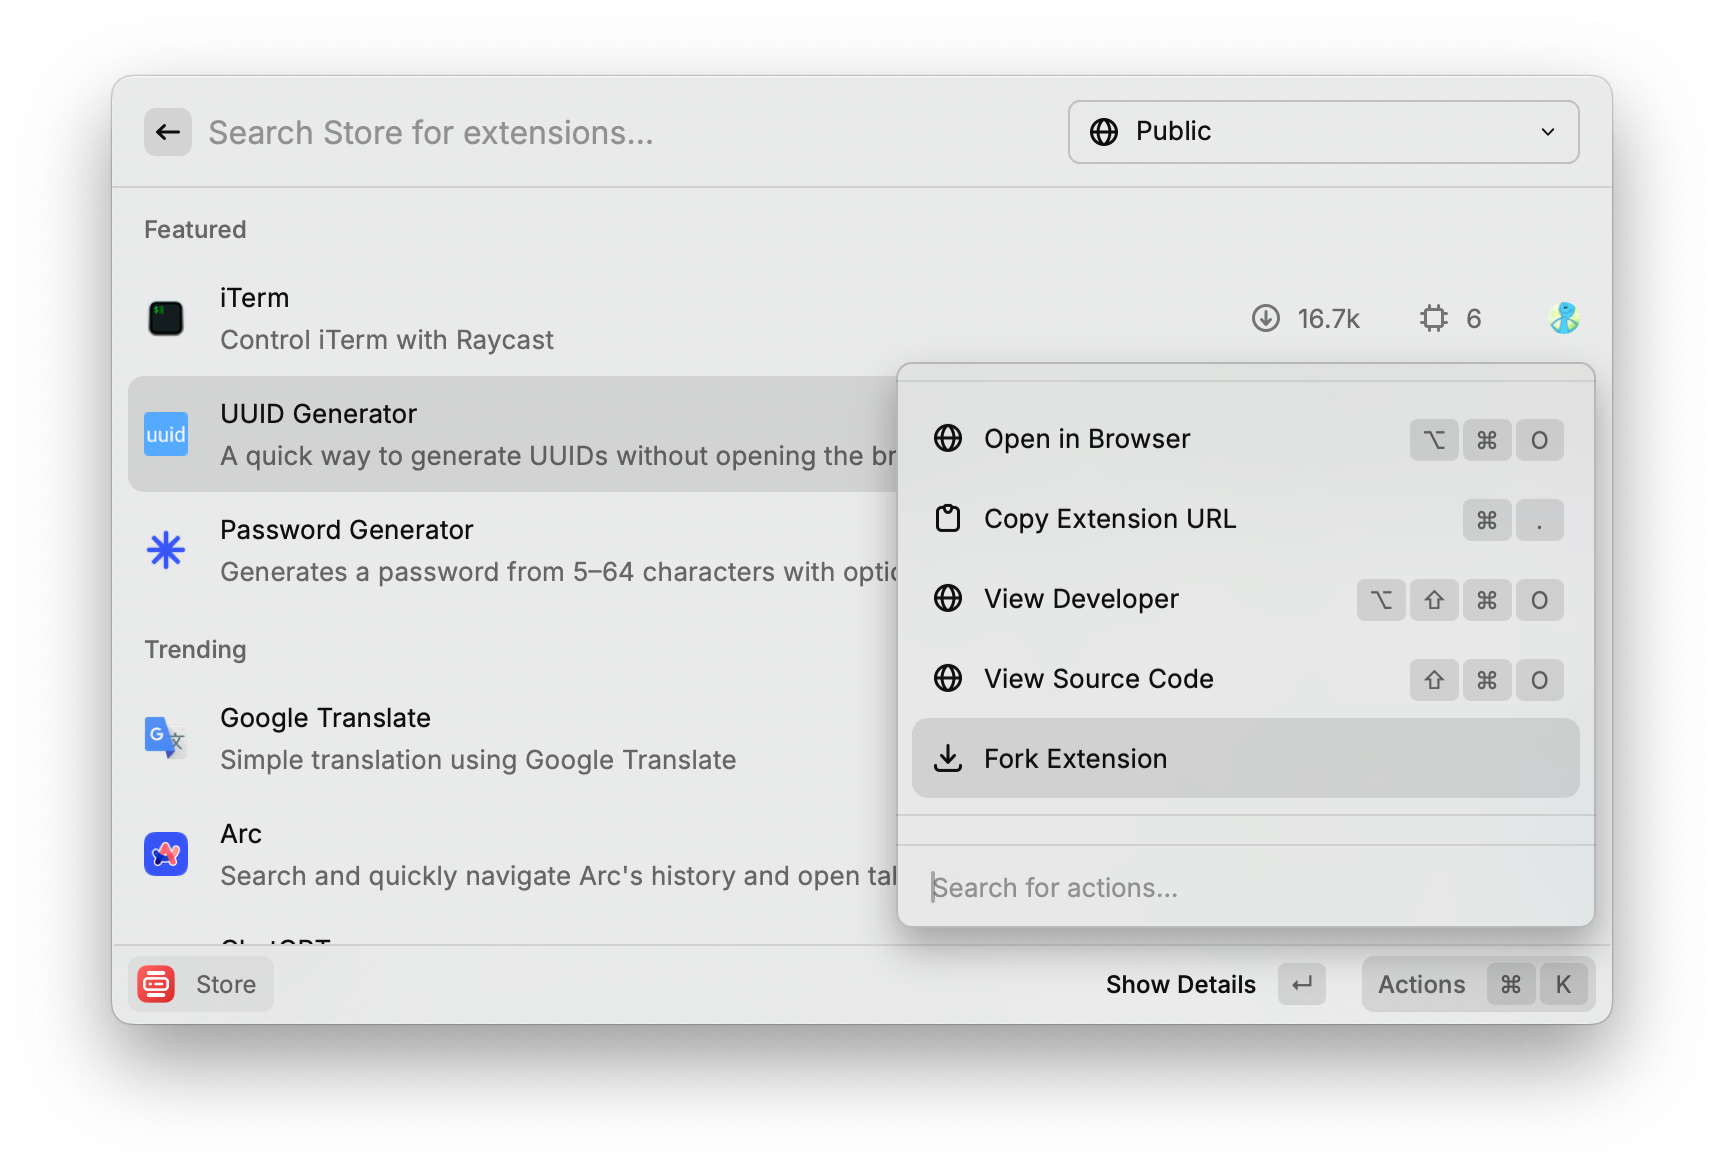The height and width of the screenshot is (1172, 1724).
Task: Click the Store label in bottom bar
Action: pos(226,985)
